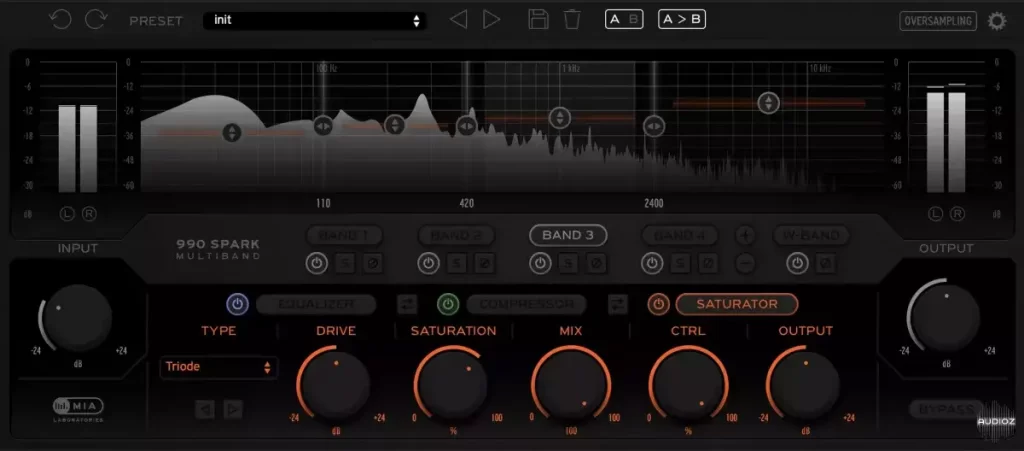Click the MIA Laboratories logo
This screenshot has width=1024, height=451.
(78, 409)
